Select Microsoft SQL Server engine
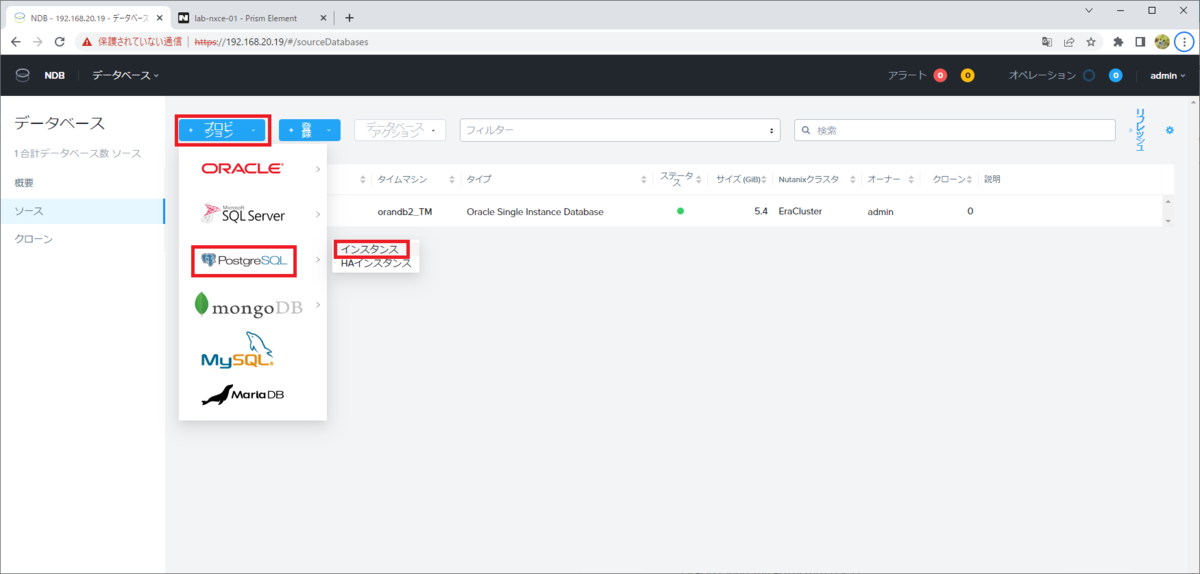 tap(242, 213)
